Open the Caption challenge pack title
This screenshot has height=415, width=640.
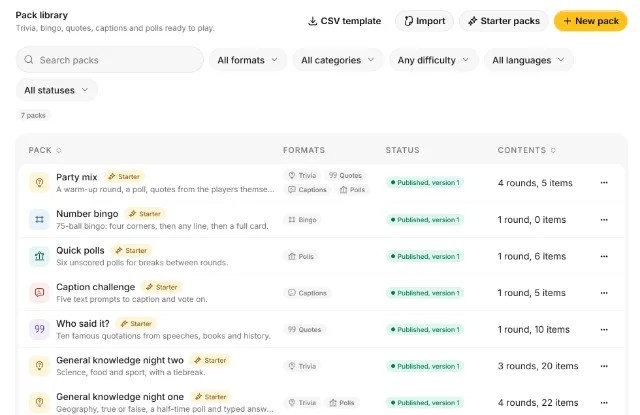[96, 287]
